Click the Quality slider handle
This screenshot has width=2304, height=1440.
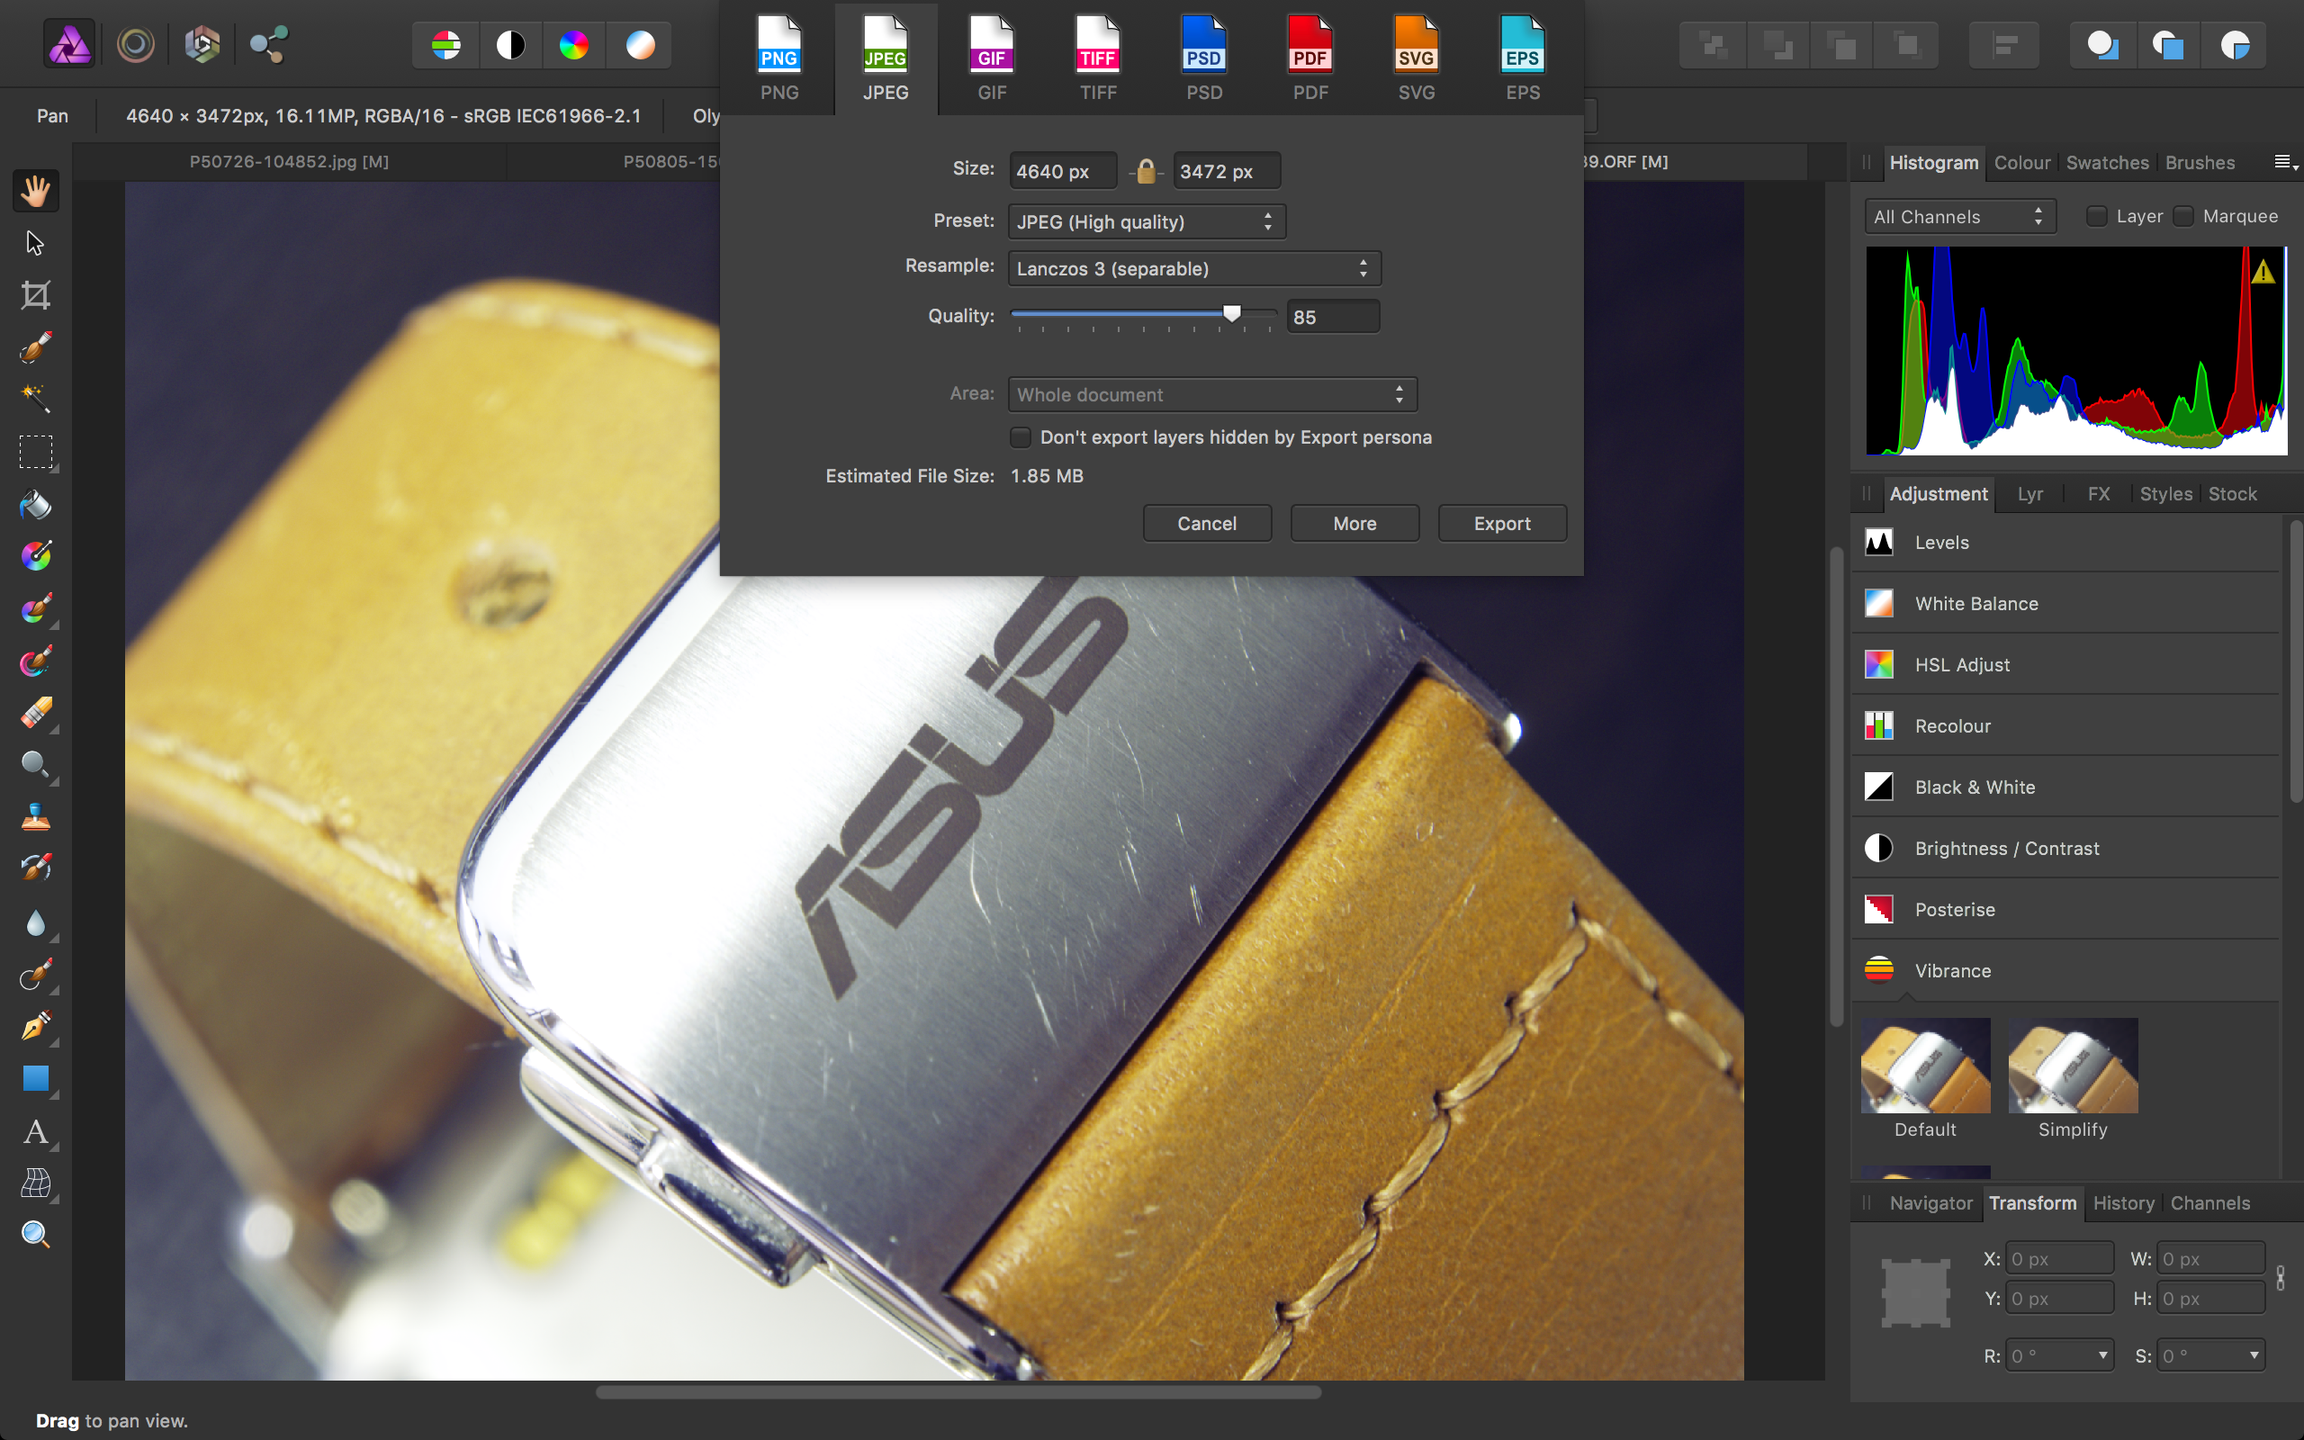1232,314
